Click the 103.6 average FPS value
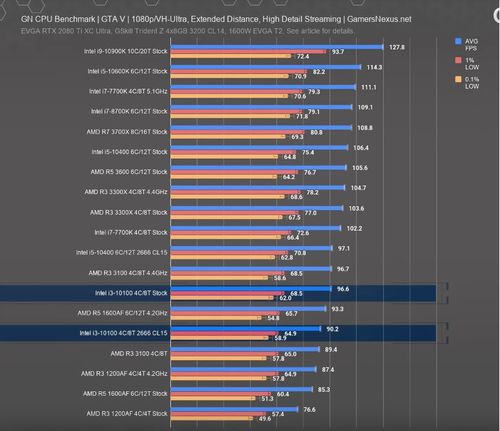The width and height of the screenshot is (500, 431). [356, 209]
